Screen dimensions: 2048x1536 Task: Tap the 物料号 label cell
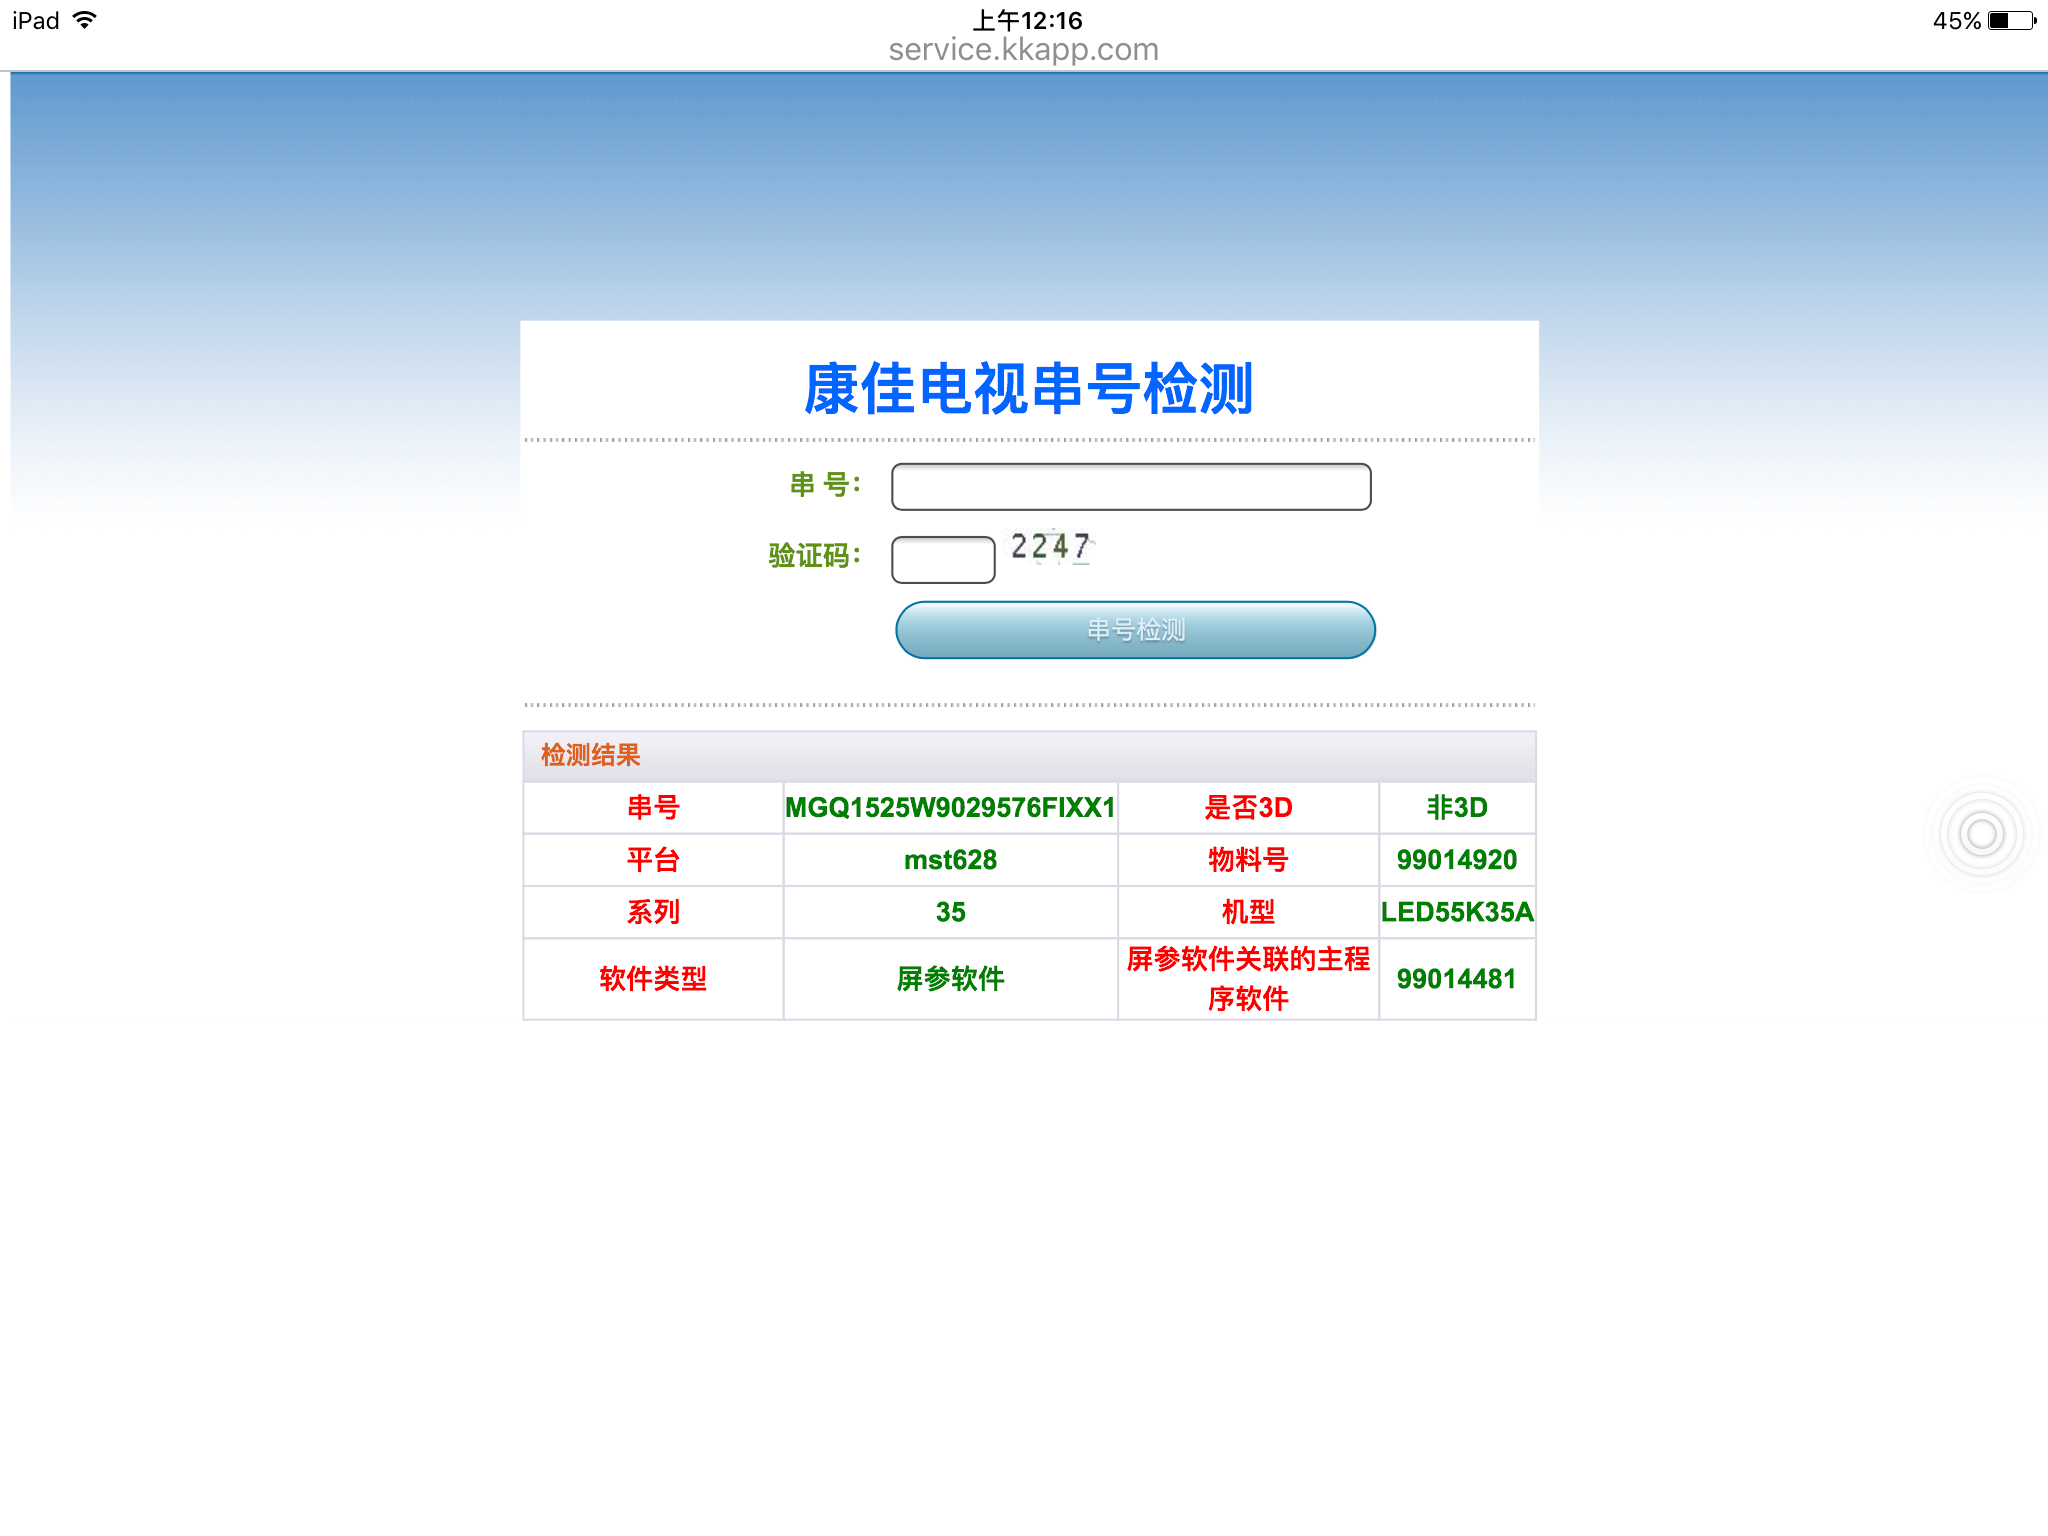1248,860
